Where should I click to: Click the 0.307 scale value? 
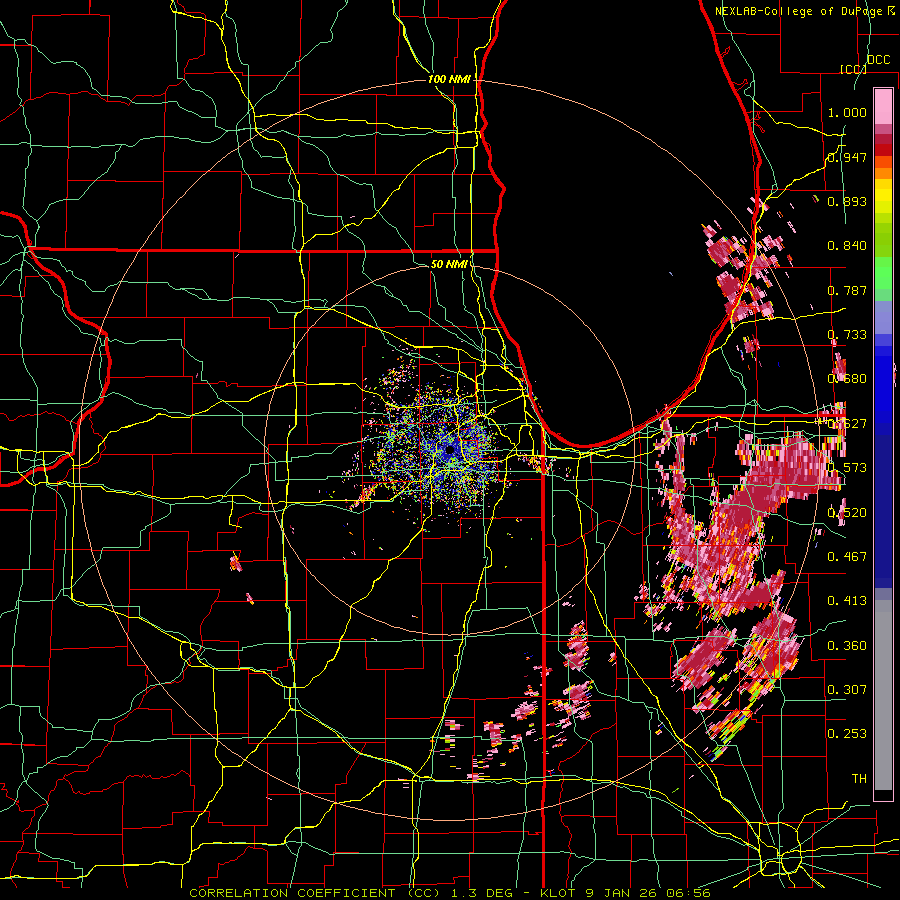[847, 689]
